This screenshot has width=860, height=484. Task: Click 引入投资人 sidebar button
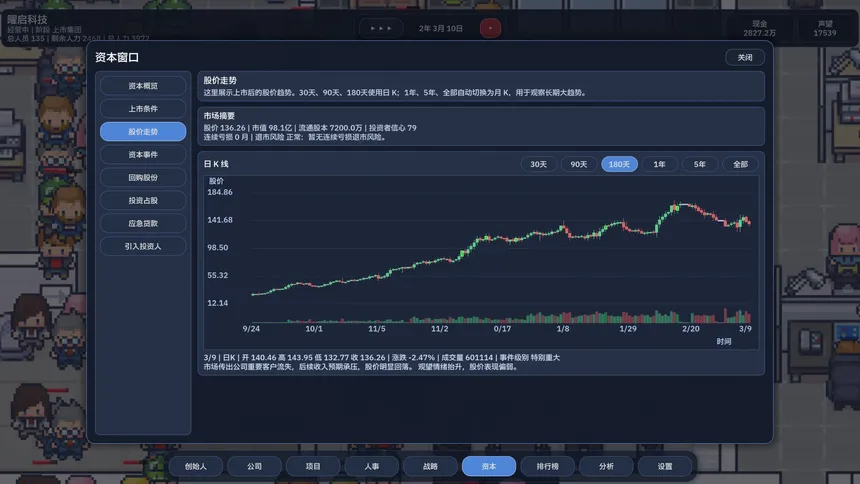click(x=143, y=246)
